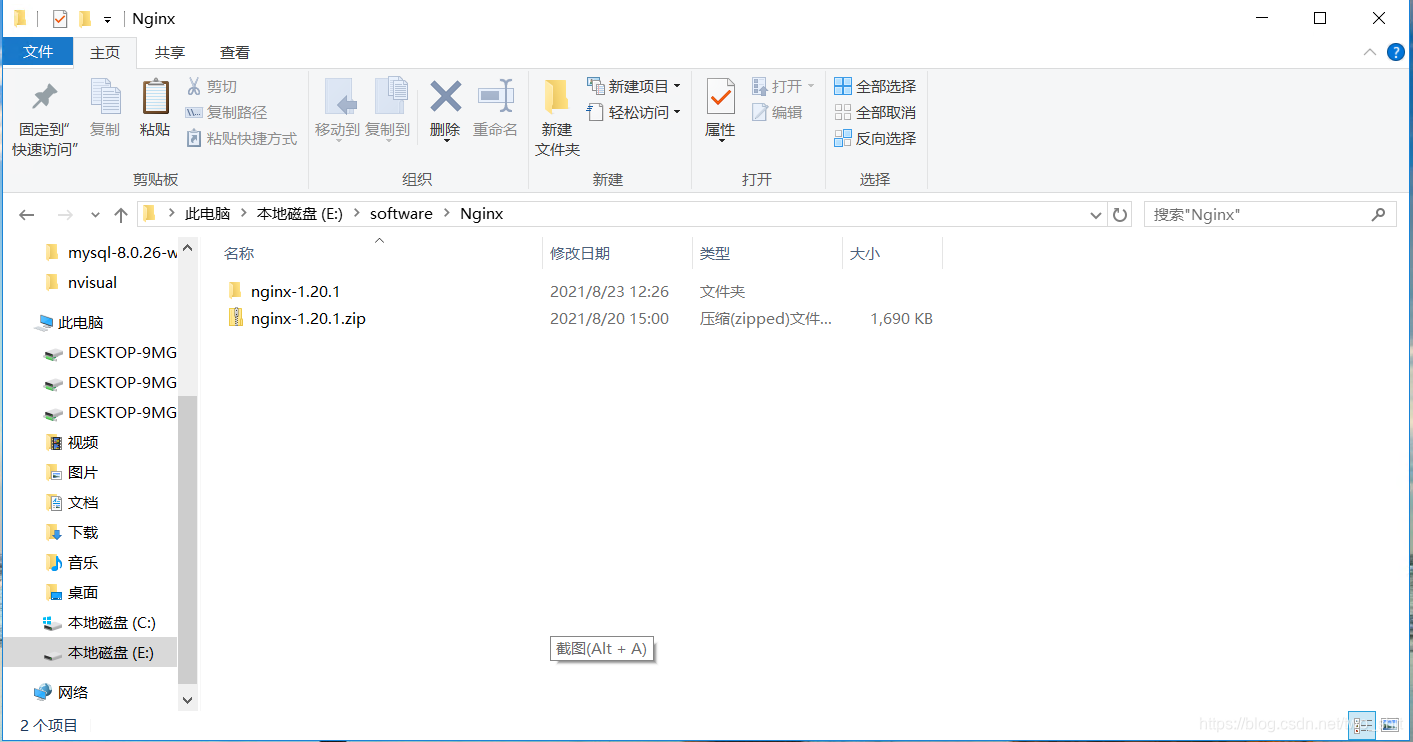
Task: Open the address bar history dropdown
Action: [x=1096, y=215]
